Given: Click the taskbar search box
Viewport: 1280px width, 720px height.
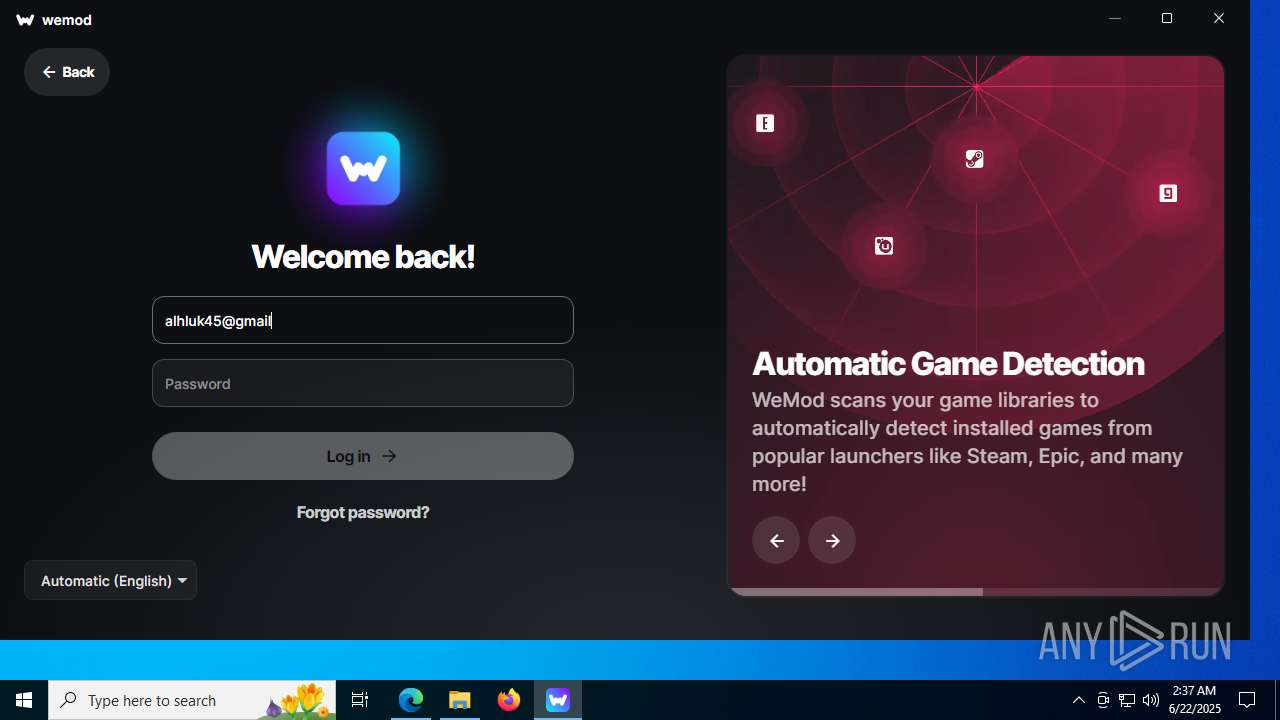Looking at the screenshot, I should point(192,700).
